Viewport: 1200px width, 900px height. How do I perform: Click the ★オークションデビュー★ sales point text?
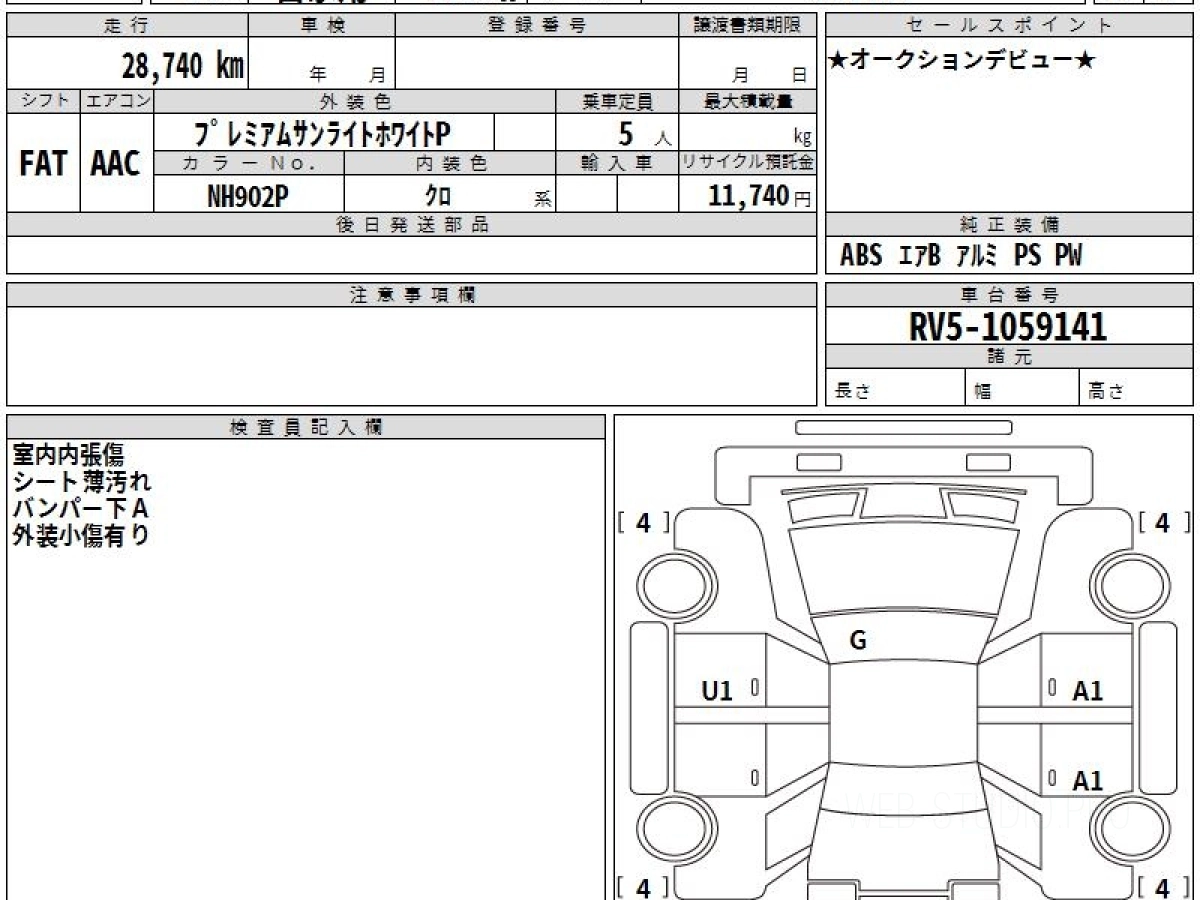click(x=962, y=61)
